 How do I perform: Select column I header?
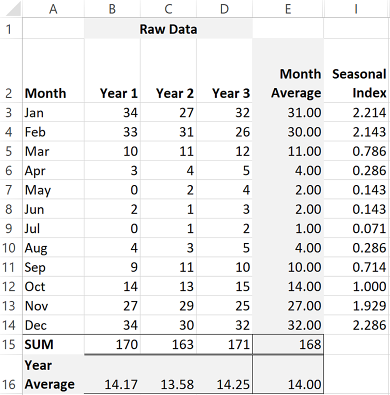[x=357, y=9]
